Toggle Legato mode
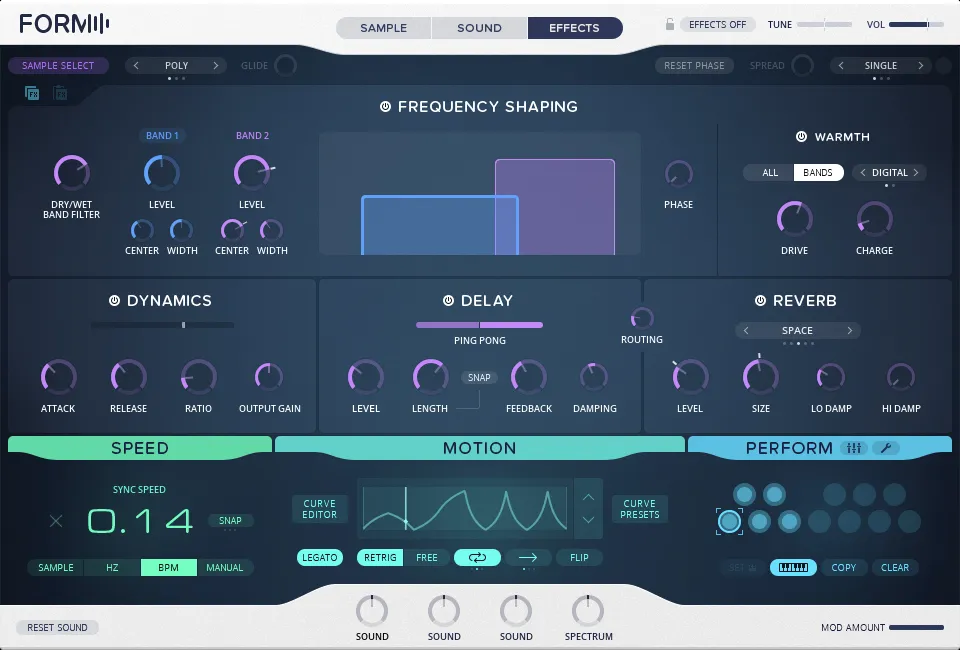The image size is (960, 650). pos(320,558)
